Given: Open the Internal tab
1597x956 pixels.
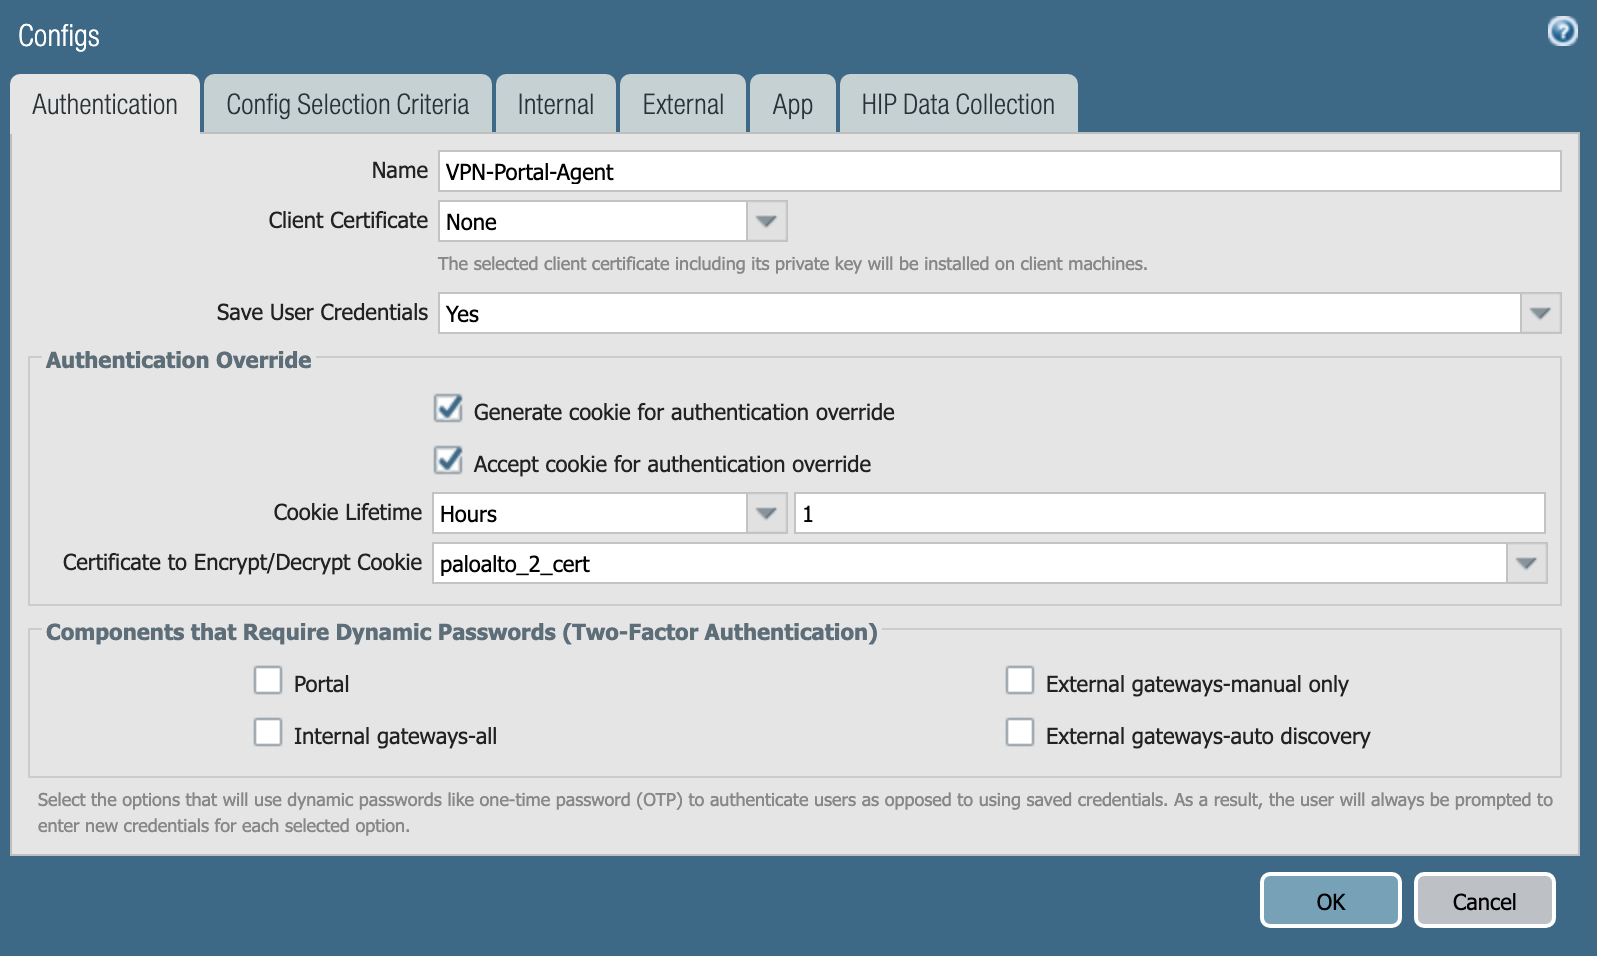Looking at the screenshot, I should coord(555,105).
